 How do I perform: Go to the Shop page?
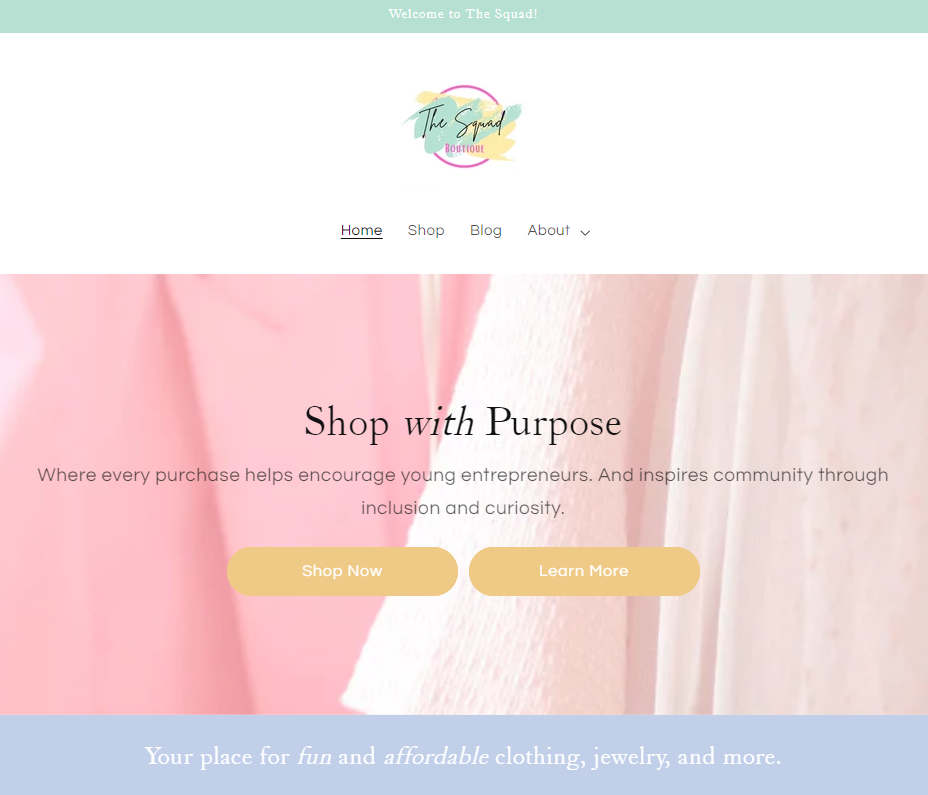(x=426, y=230)
